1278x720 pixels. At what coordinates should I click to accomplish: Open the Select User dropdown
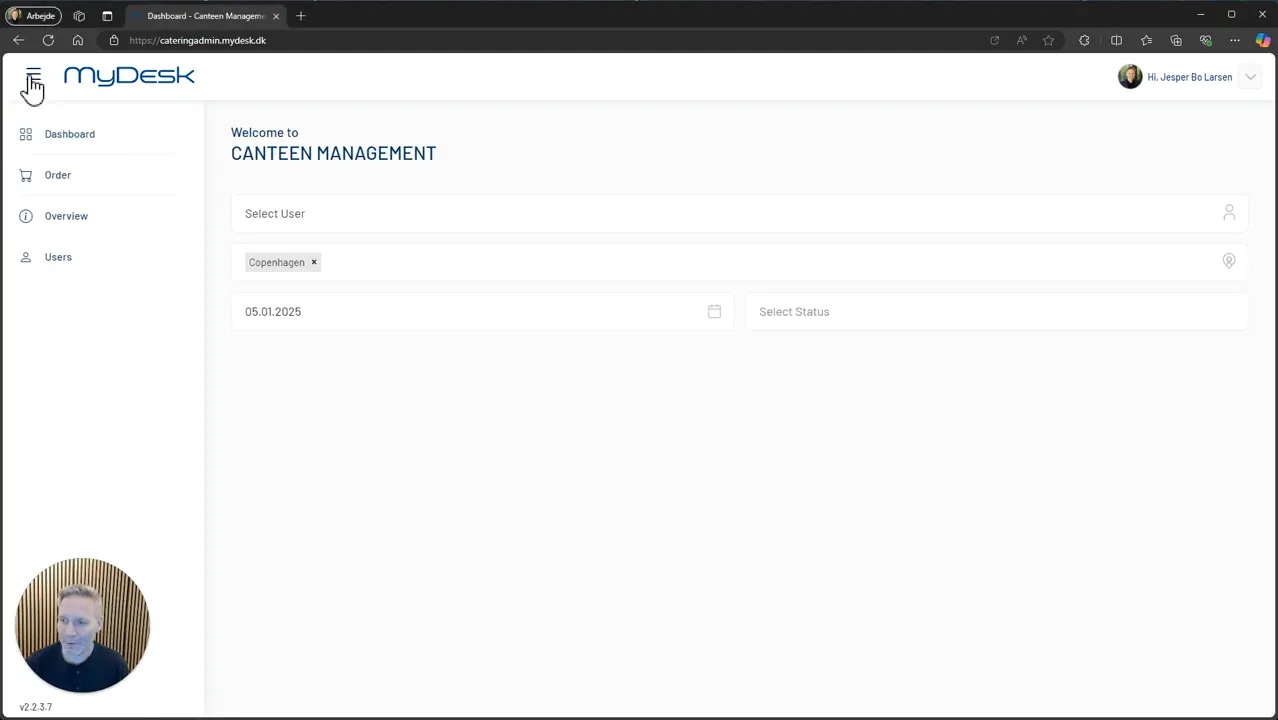pyautogui.click(x=739, y=213)
